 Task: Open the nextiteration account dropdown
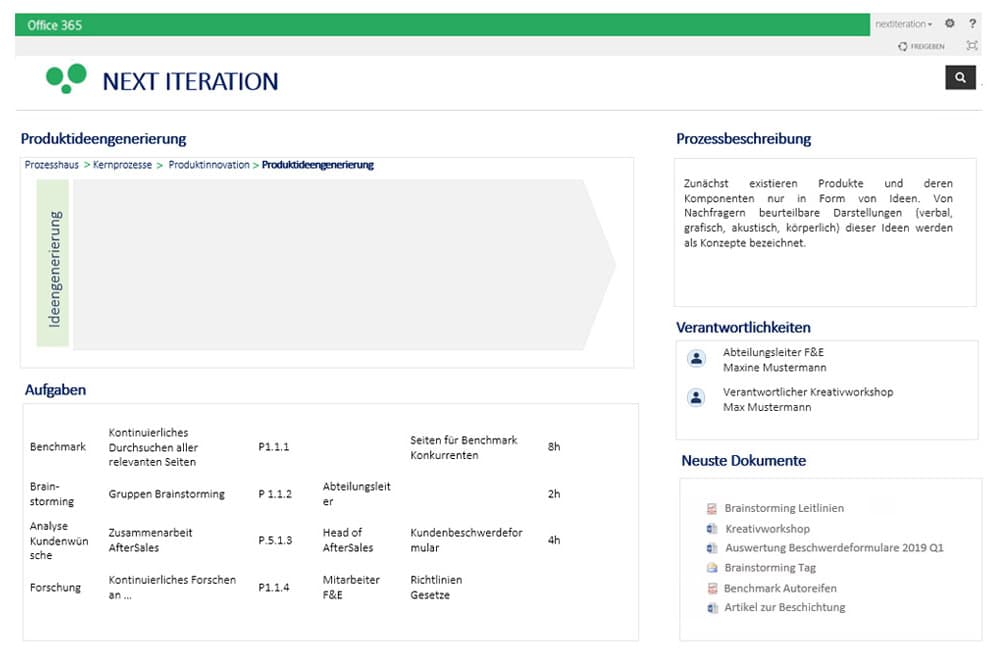click(903, 24)
